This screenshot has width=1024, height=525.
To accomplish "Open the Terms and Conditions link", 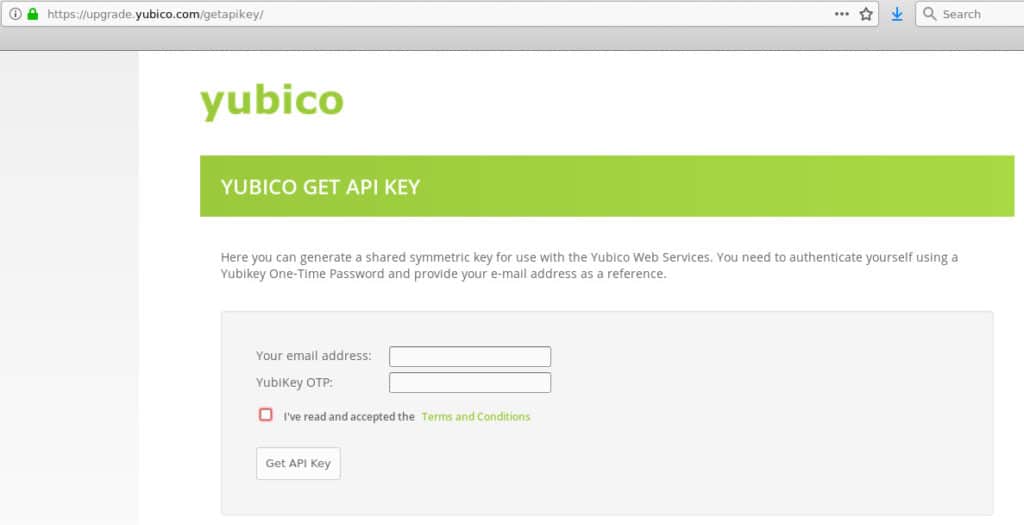I will [x=476, y=417].
